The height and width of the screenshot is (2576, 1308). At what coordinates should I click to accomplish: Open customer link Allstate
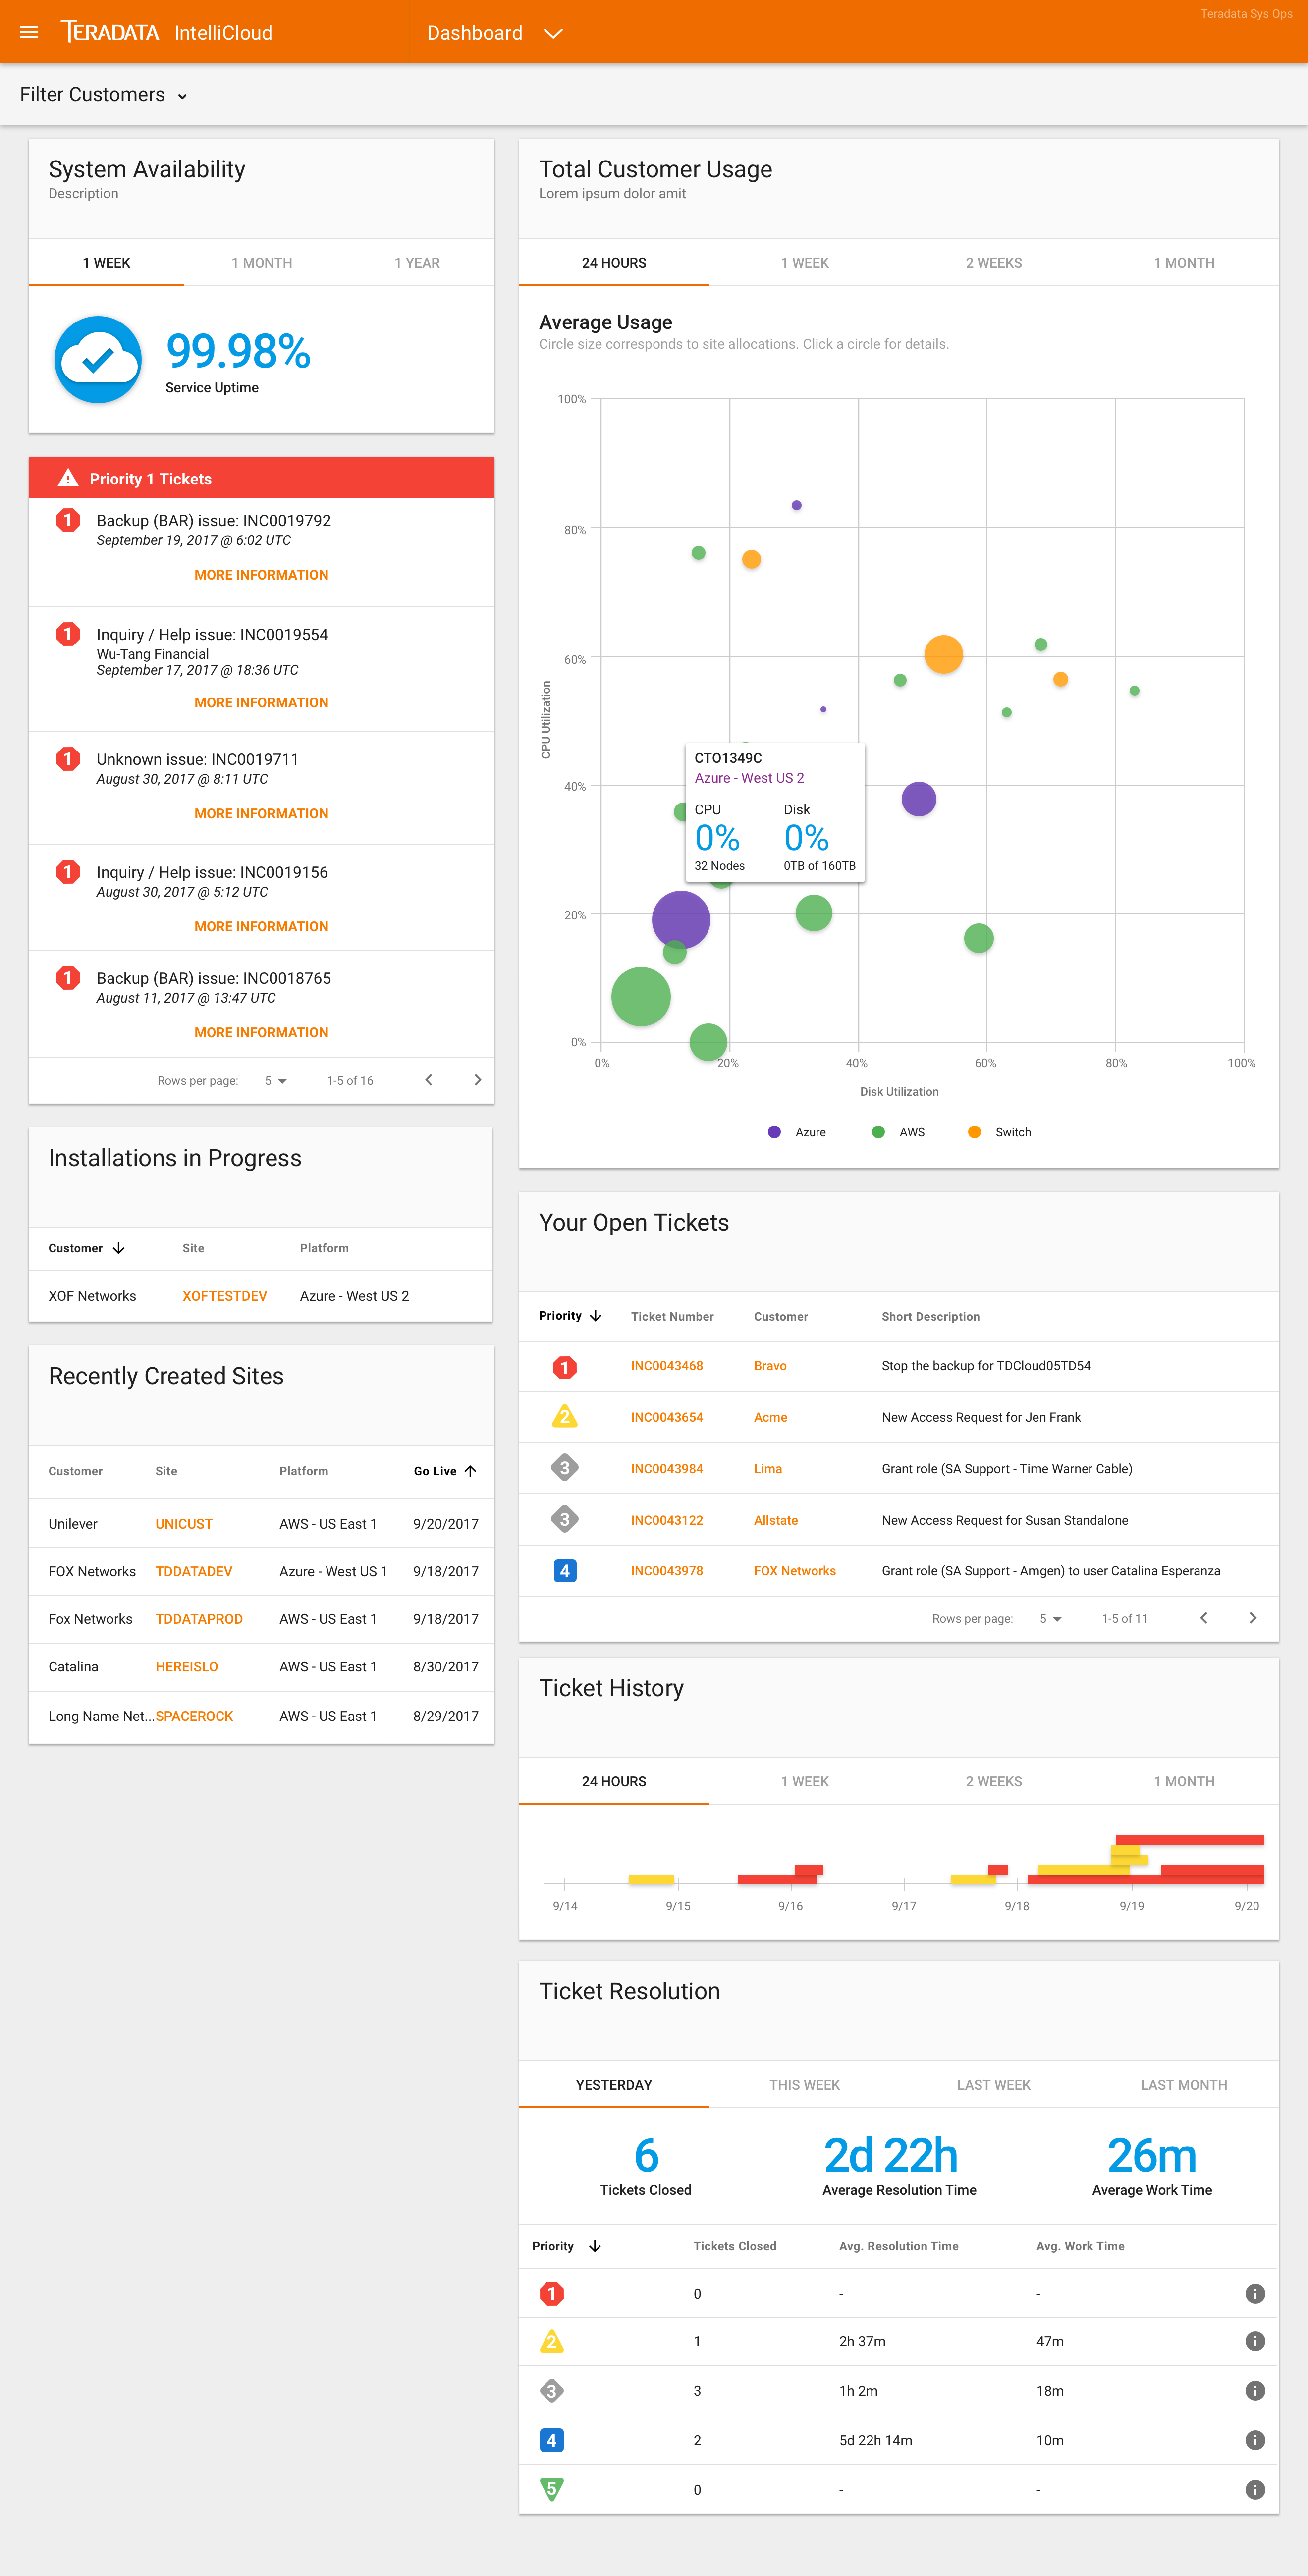(776, 1520)
